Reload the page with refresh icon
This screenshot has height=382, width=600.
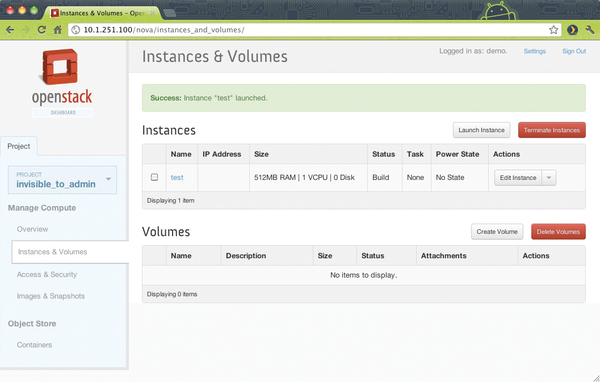point(42,30)
